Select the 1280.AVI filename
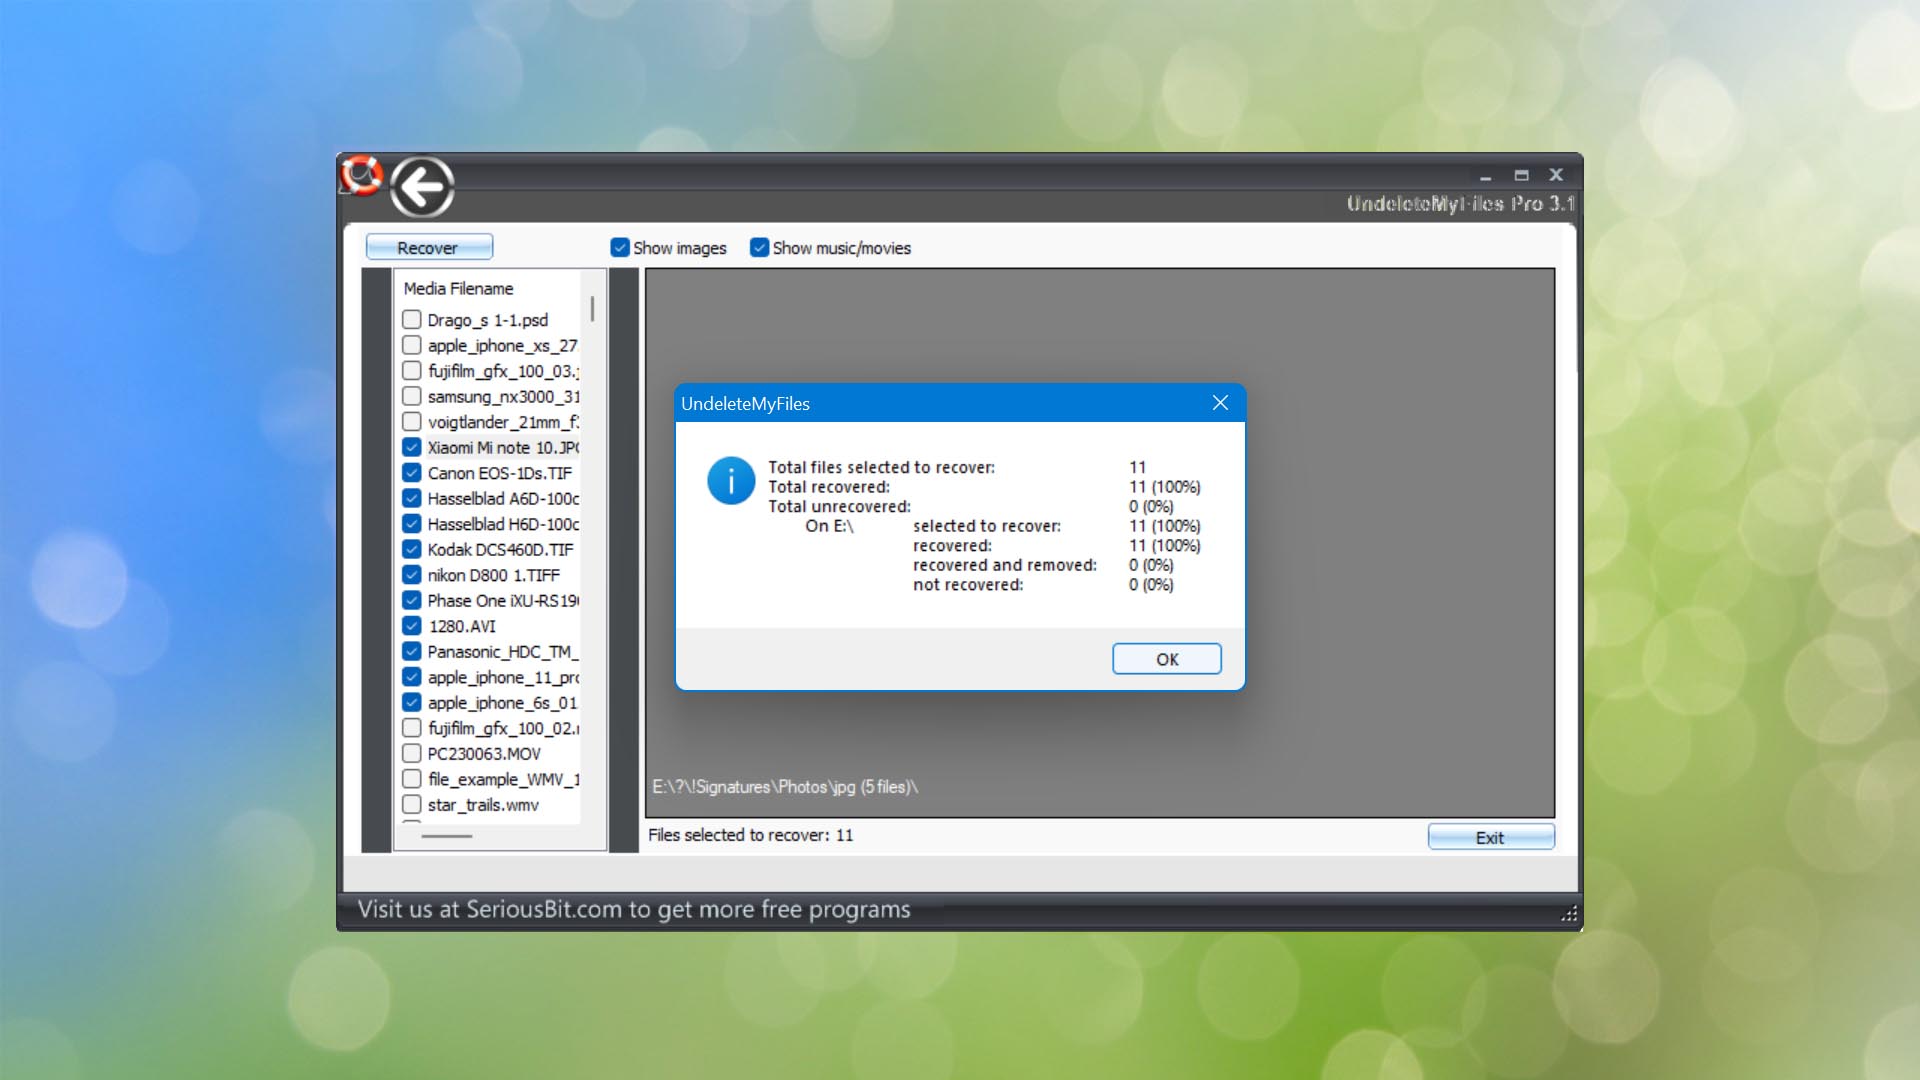This screenshot has height=1080, width=1920. (x=462, y=626)
